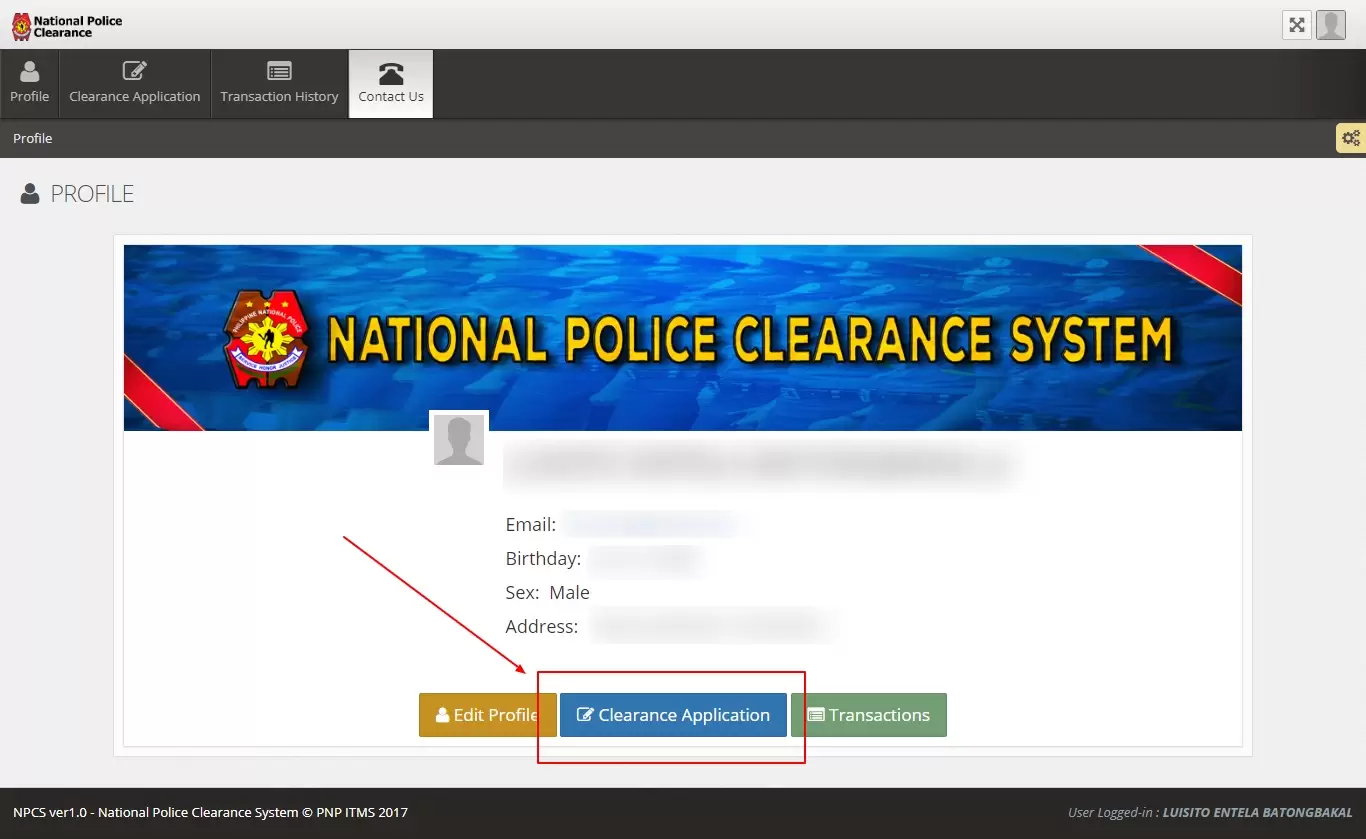Click the National Police Clearance logo
The image size is (1366, 839).
tap(67, 26)
